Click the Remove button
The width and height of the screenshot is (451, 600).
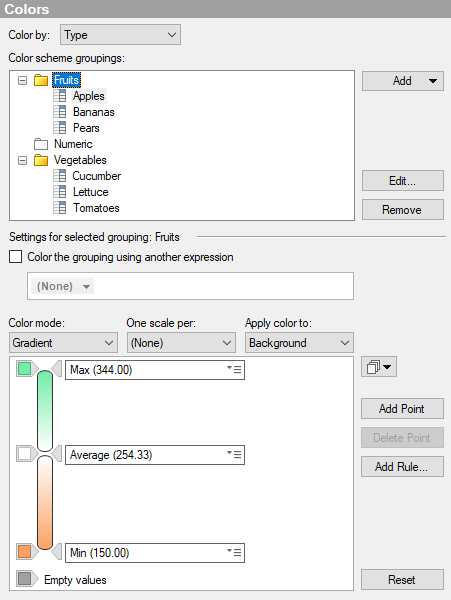pos(403,210)
